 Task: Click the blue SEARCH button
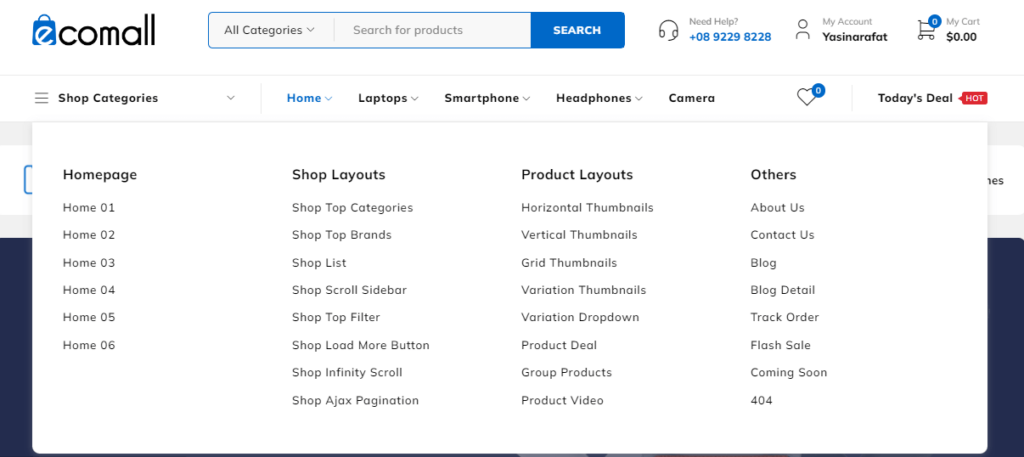pyautogui.click(x=577, y=30)
